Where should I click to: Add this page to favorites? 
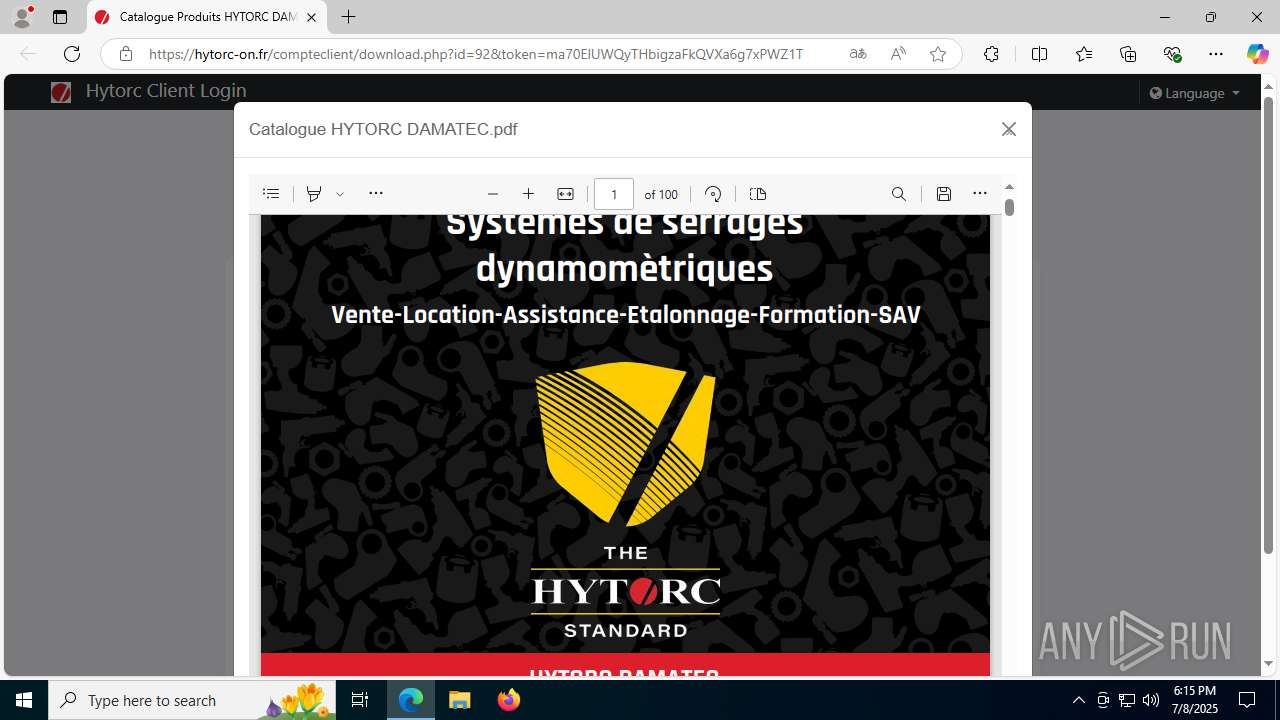click(x=938, y=54)
